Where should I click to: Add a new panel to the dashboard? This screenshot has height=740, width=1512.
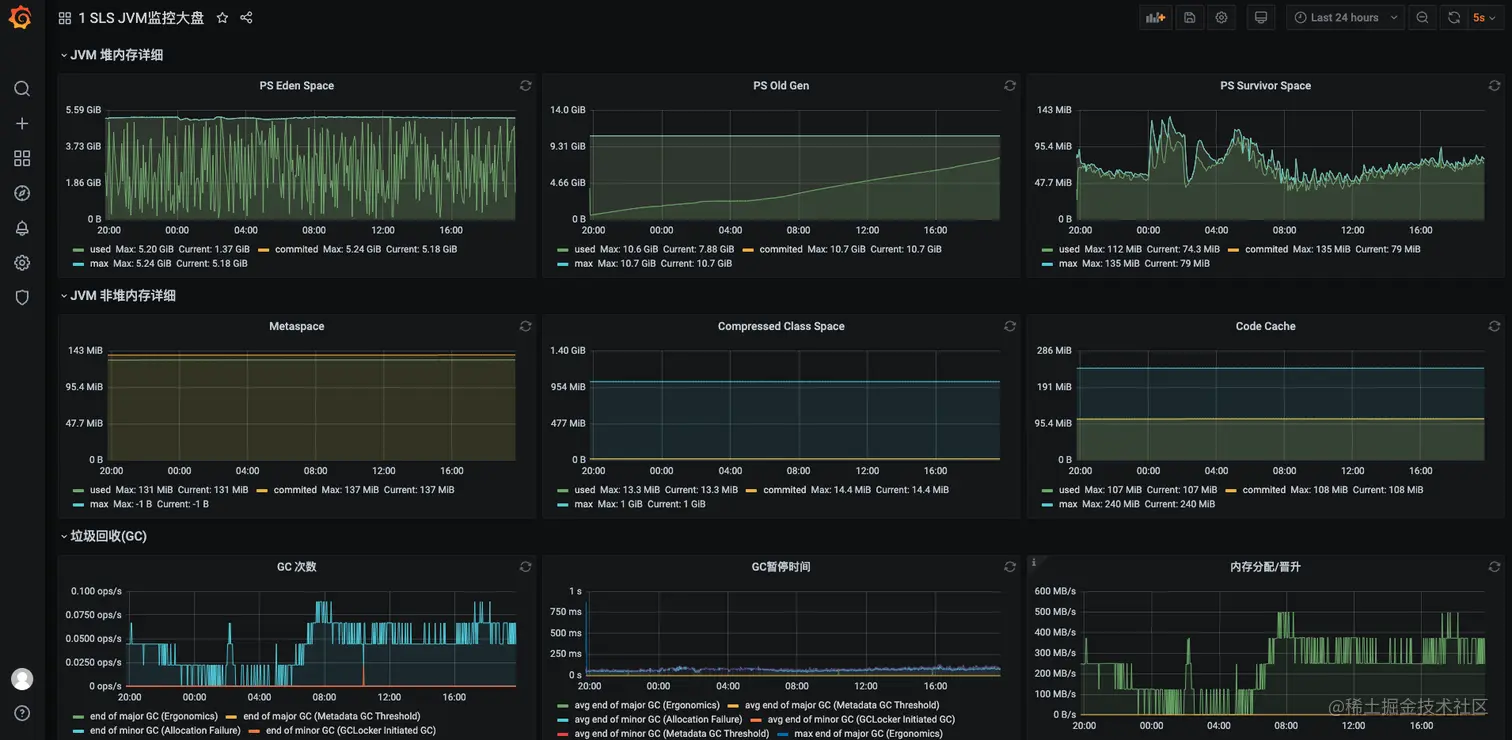(x=1156, y=18)
